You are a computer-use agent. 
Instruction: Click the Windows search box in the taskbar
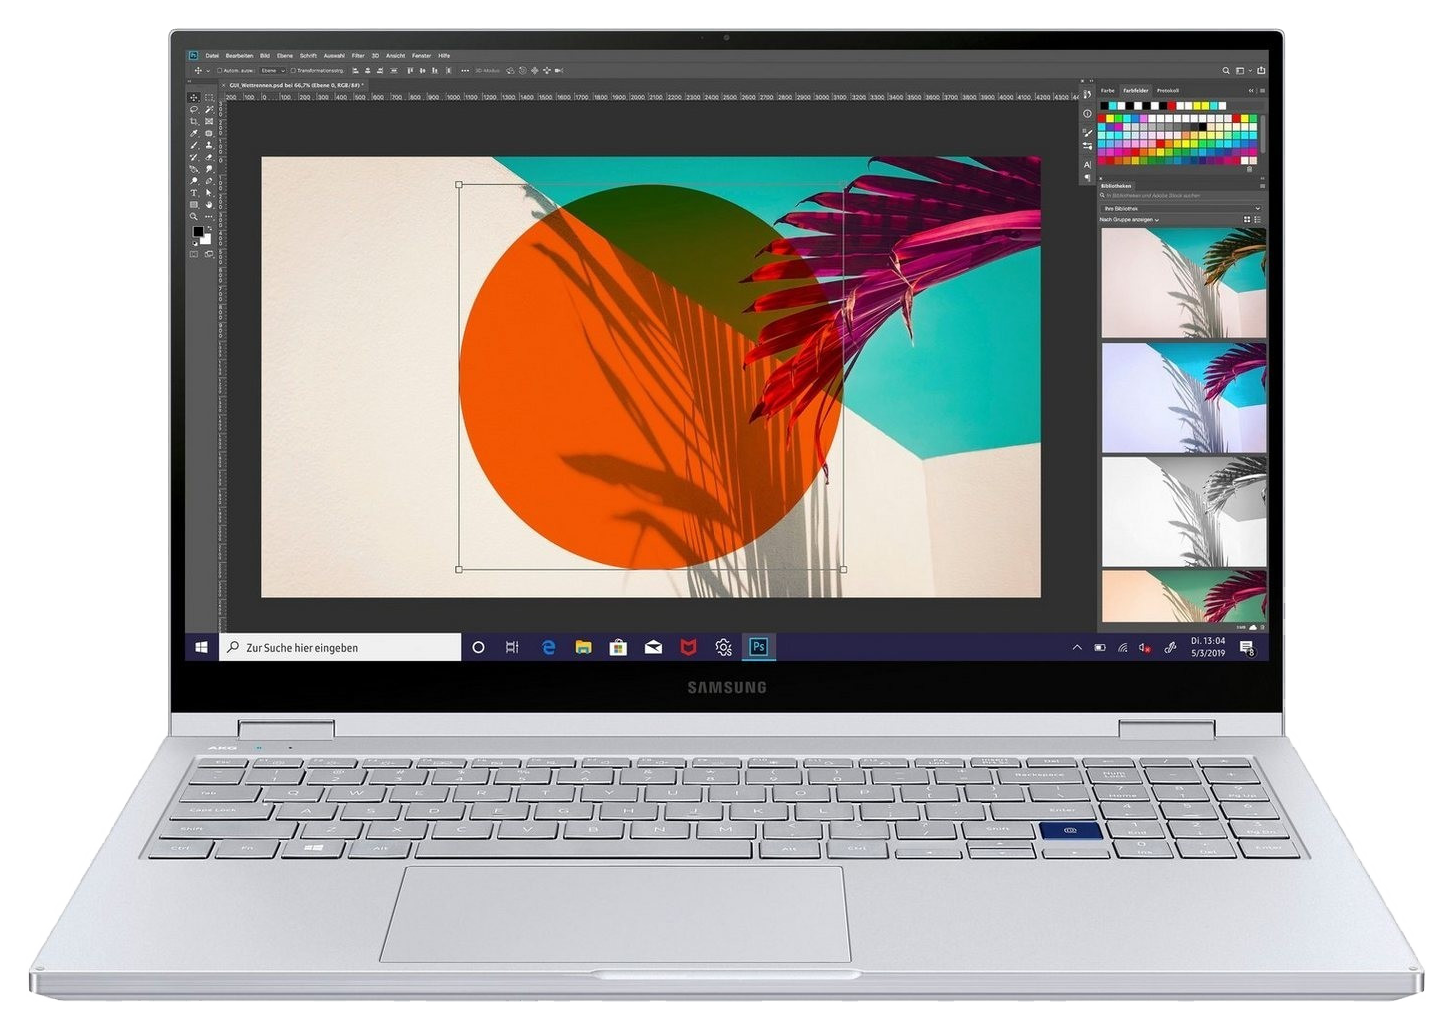coord(340,647)
